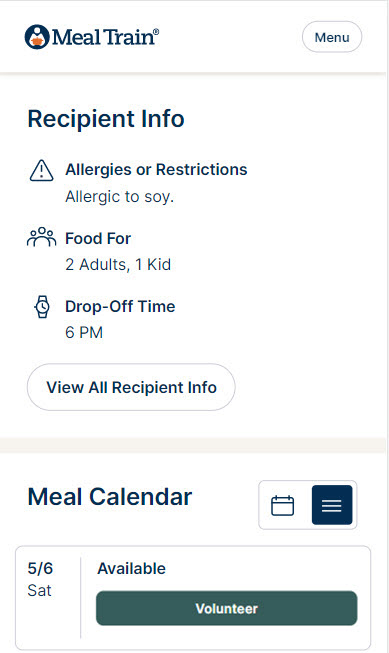
Task: Click the watch drop-off time icon
Action: [42, 307]
